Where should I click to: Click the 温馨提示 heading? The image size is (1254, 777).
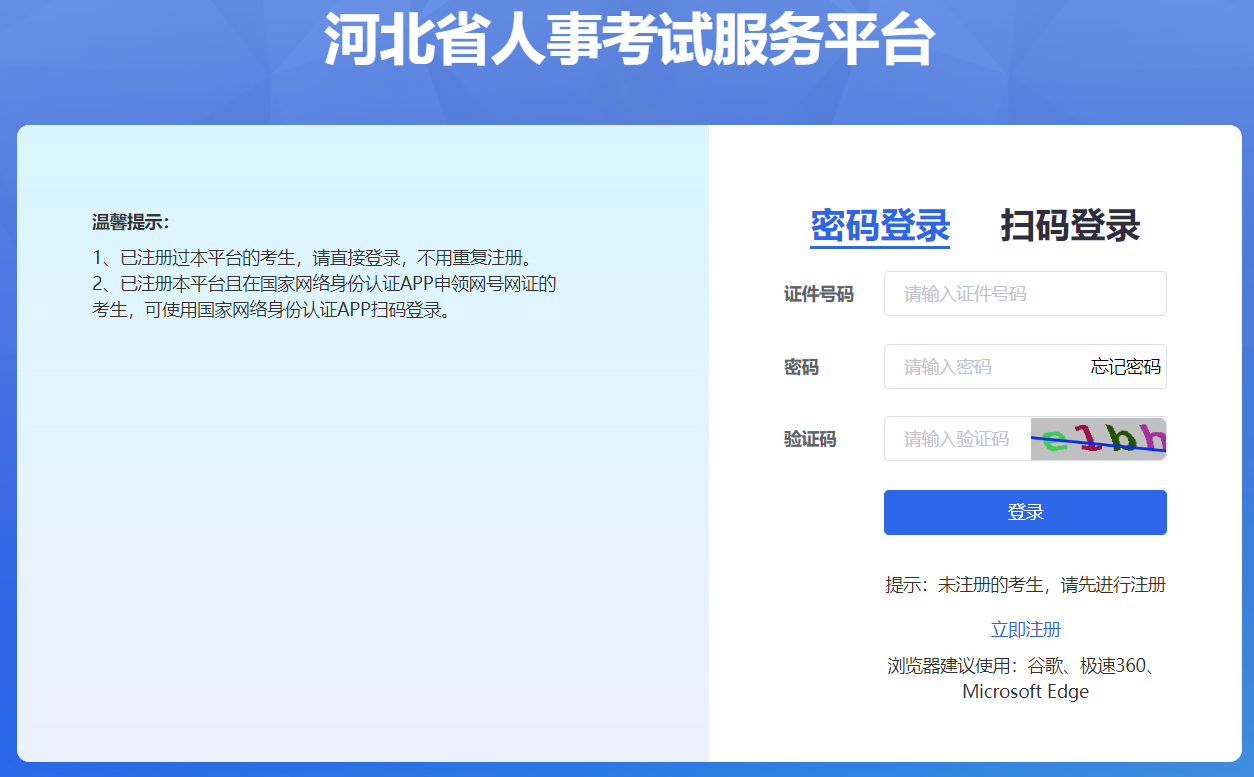coord(131,222)
